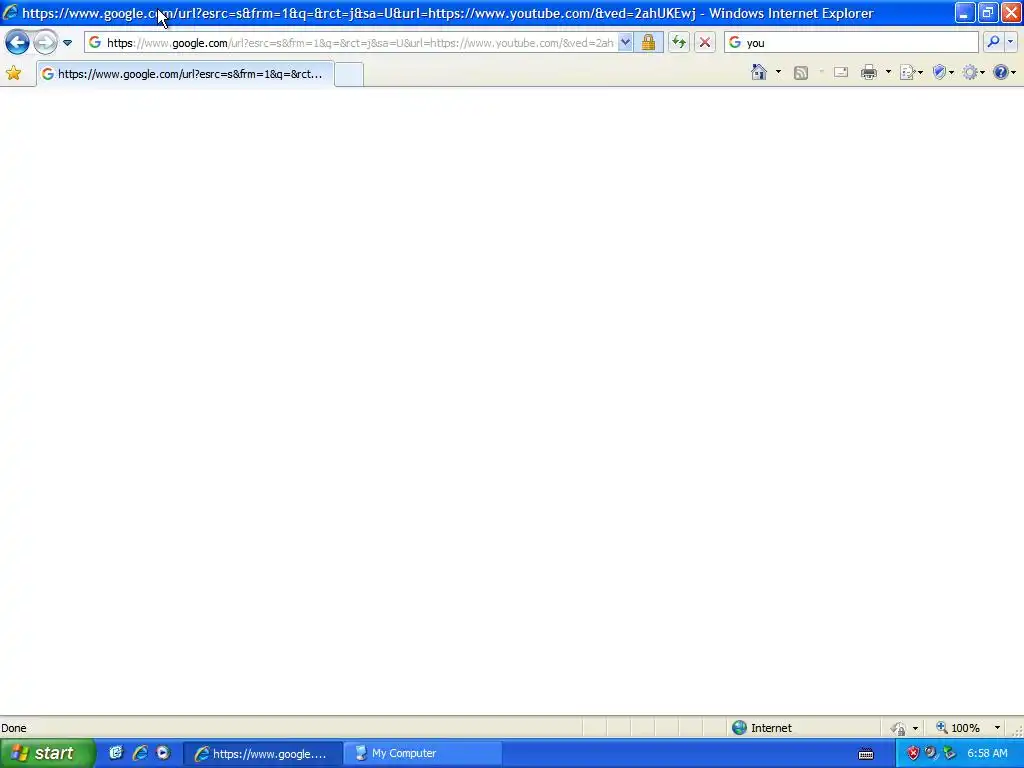1024x768 pixels.
Task: Open the Help question mark menu
Action: click(1004, 72)
